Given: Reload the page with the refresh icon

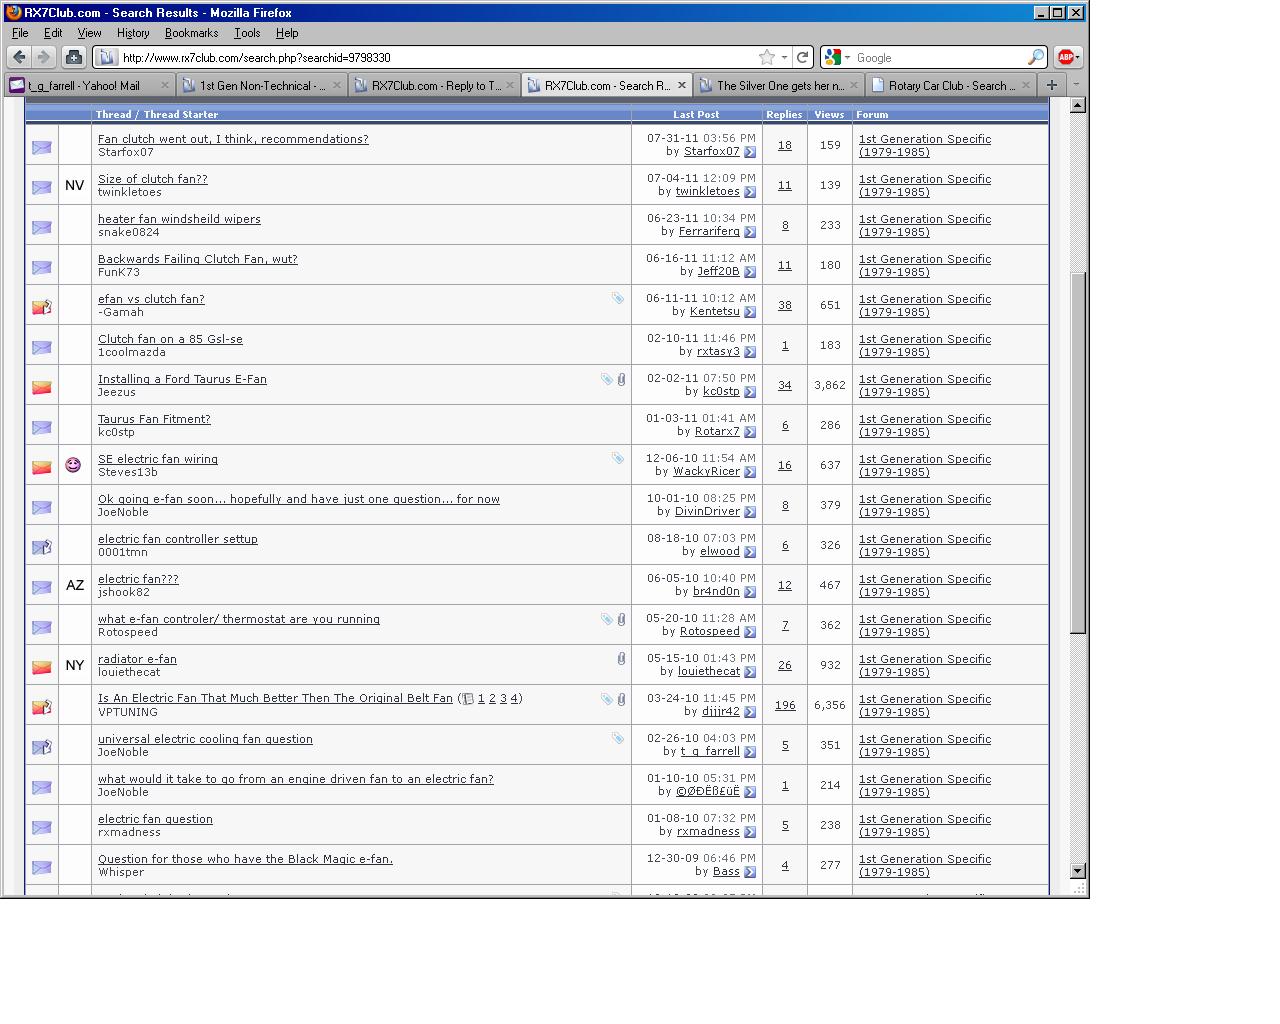Looking at the screenshot, I should (x=802, y=57).
